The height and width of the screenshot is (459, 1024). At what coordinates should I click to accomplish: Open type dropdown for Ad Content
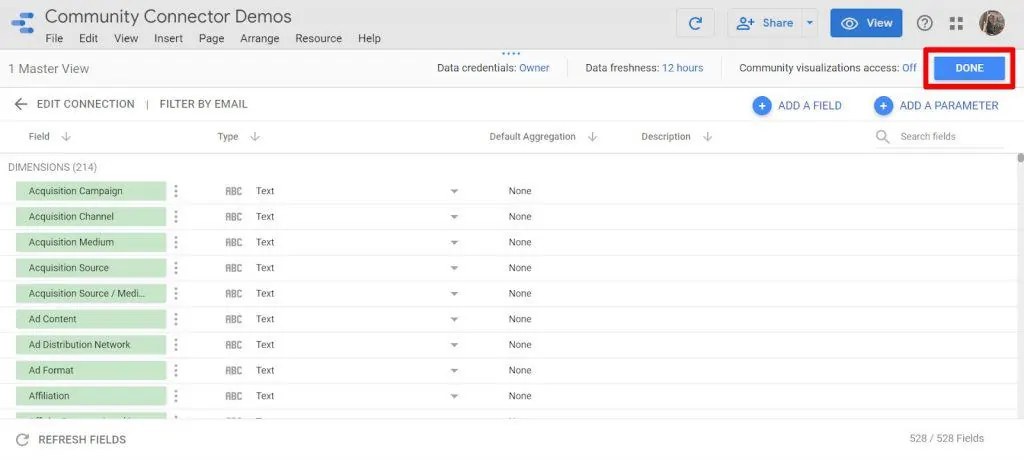click(454, 319)
